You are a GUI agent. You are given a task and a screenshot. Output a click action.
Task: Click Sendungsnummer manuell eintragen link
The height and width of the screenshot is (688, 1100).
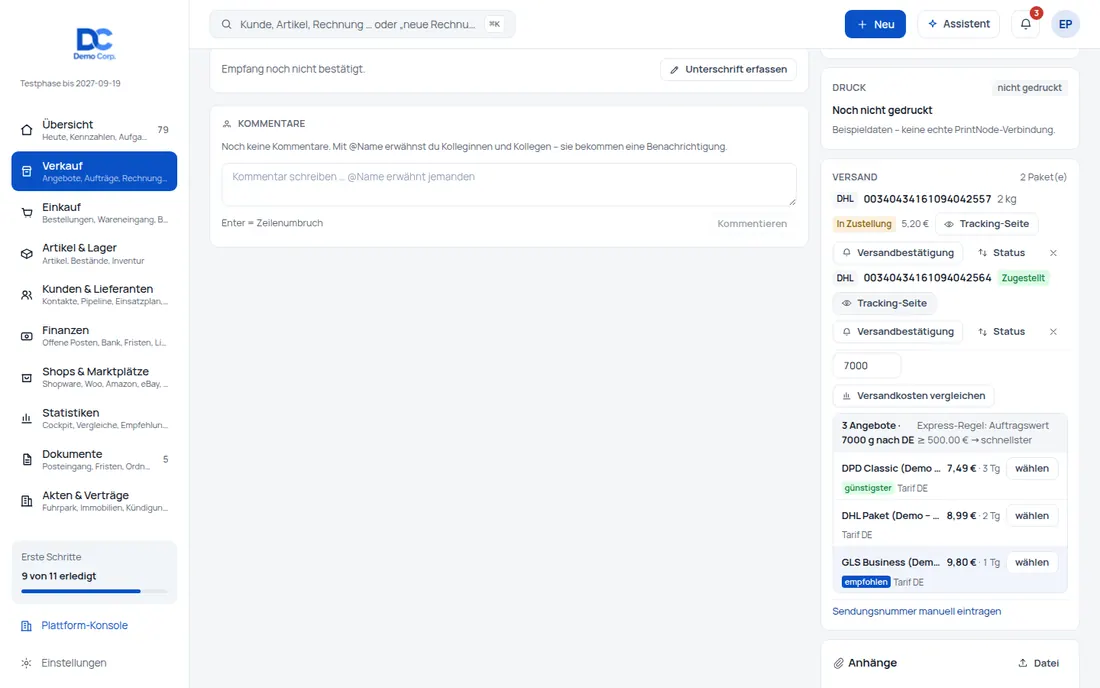click(916, 611)
